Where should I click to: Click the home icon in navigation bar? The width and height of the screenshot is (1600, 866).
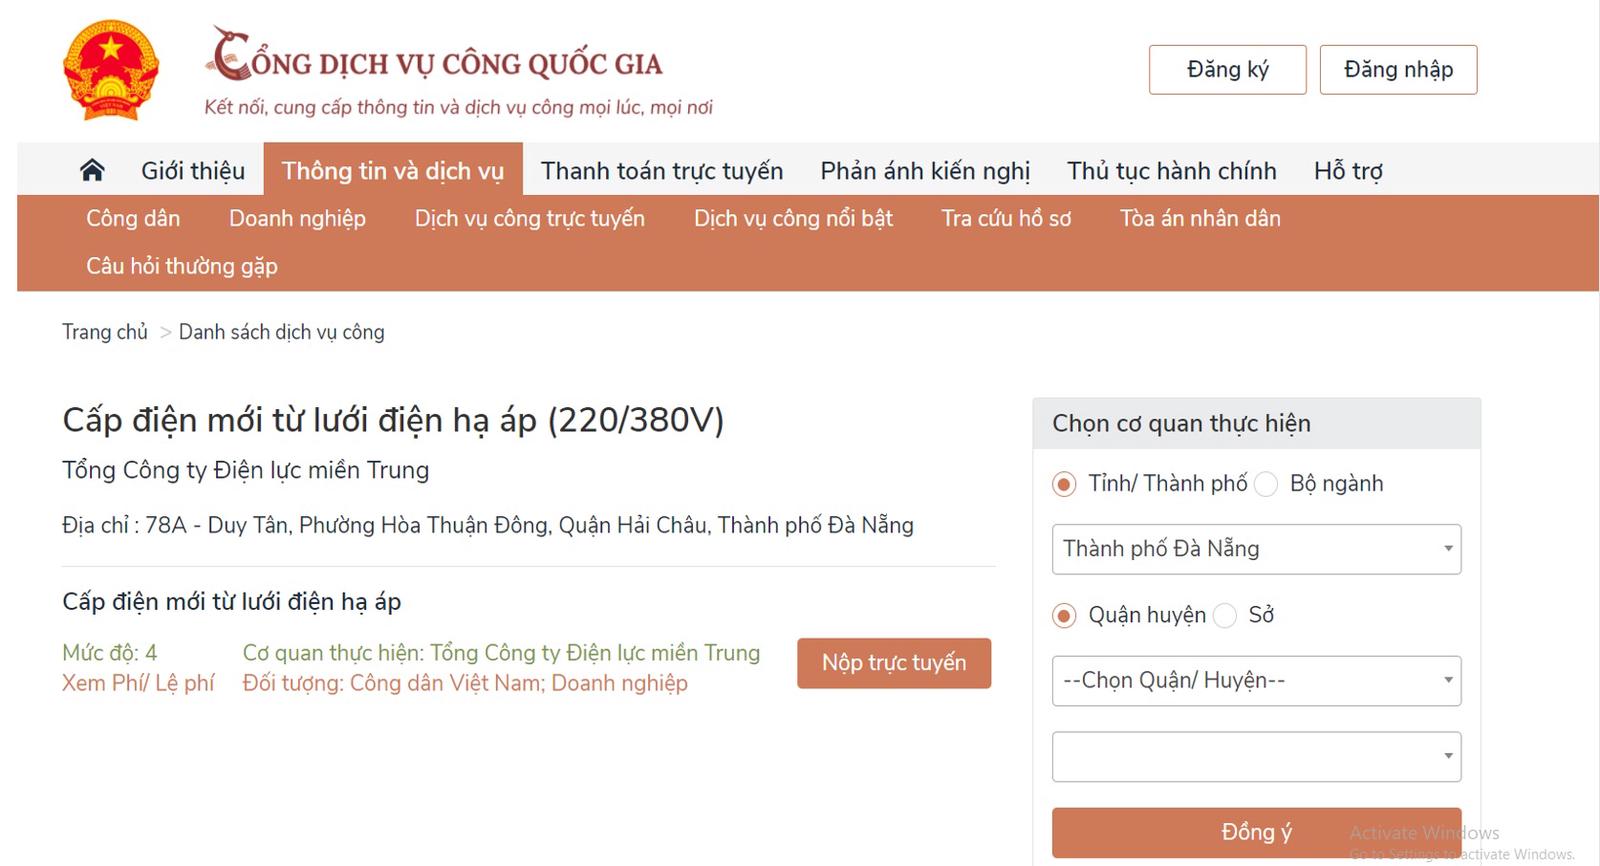tap(92, 171)
